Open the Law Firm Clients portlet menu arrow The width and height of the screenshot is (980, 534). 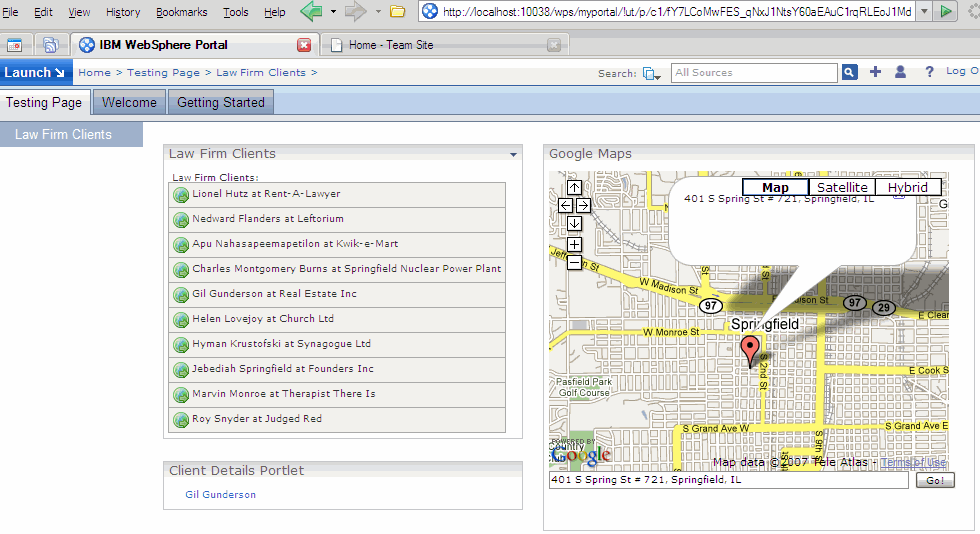click(513, 154)
